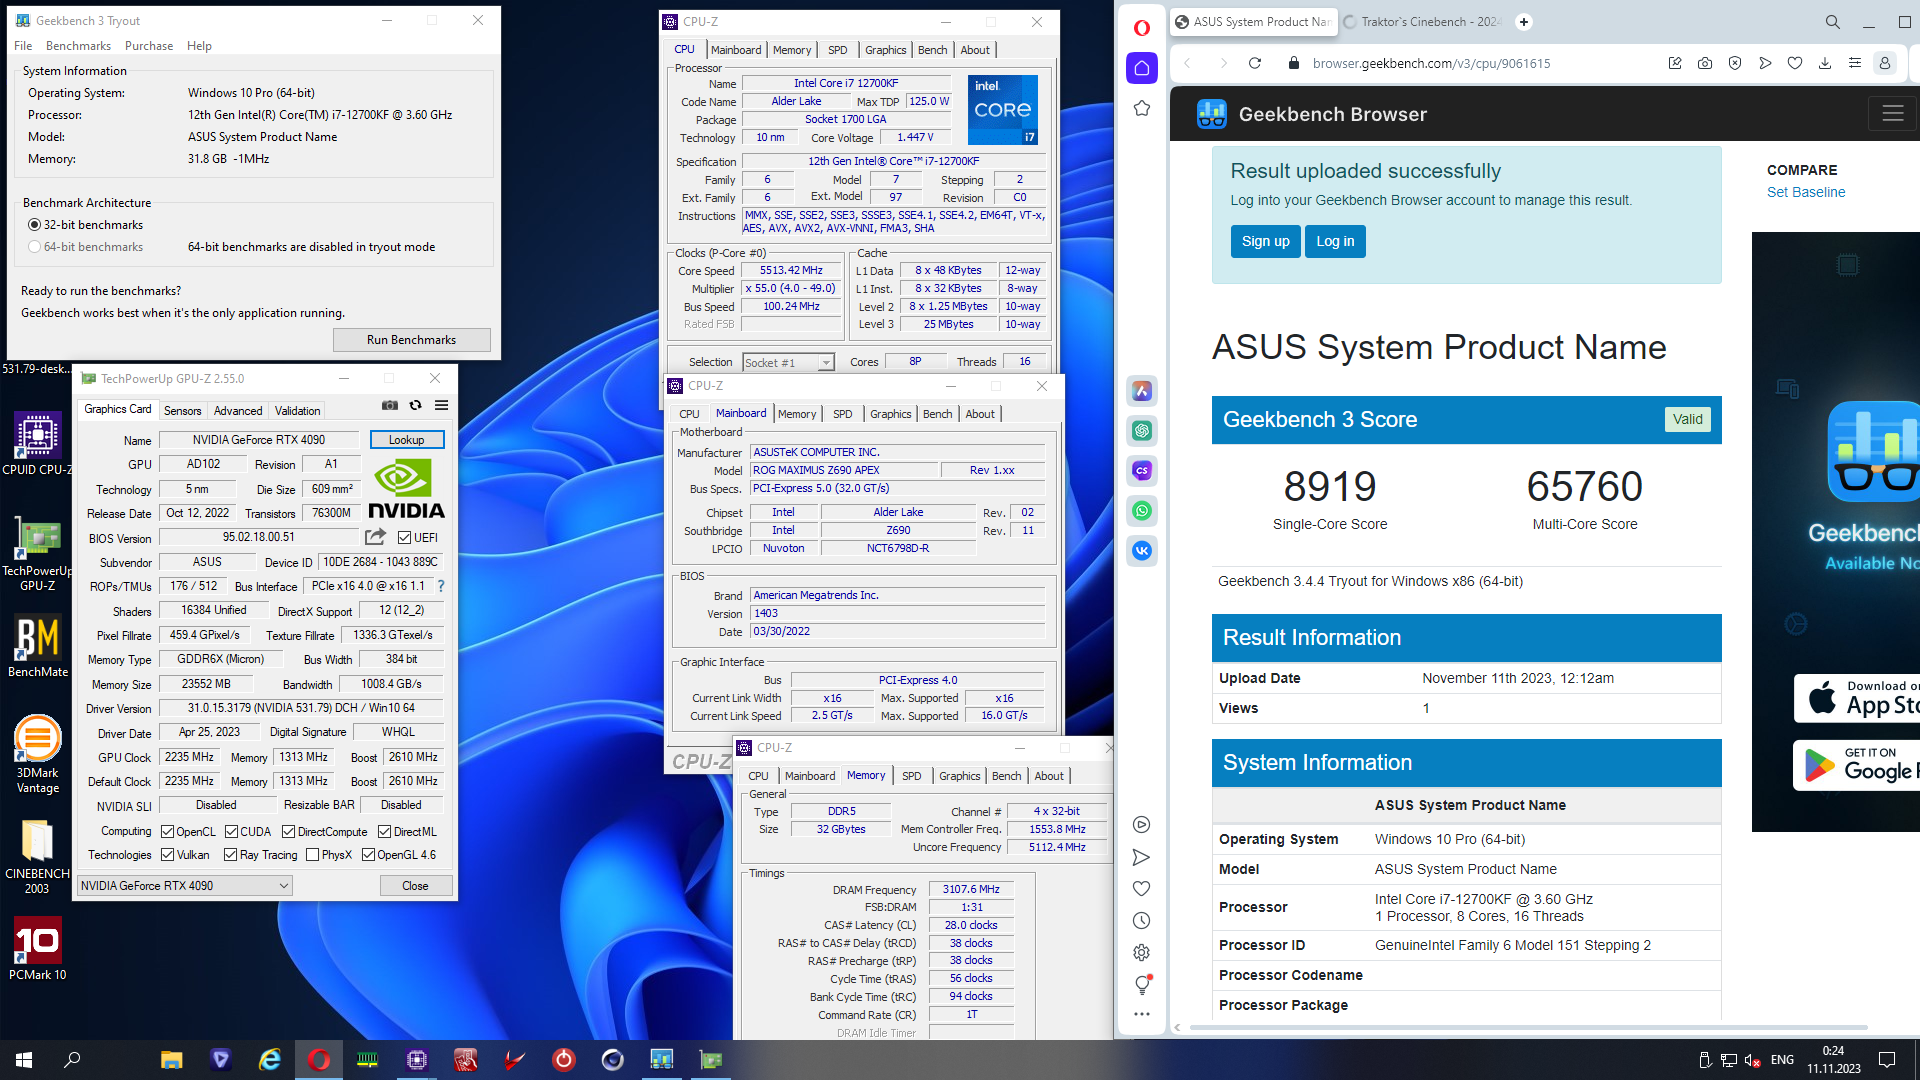Image resolution: width=1920 pixels, height=1080 pixels.
Task: Open Opera start page home icon
Action: (1142, 69)
